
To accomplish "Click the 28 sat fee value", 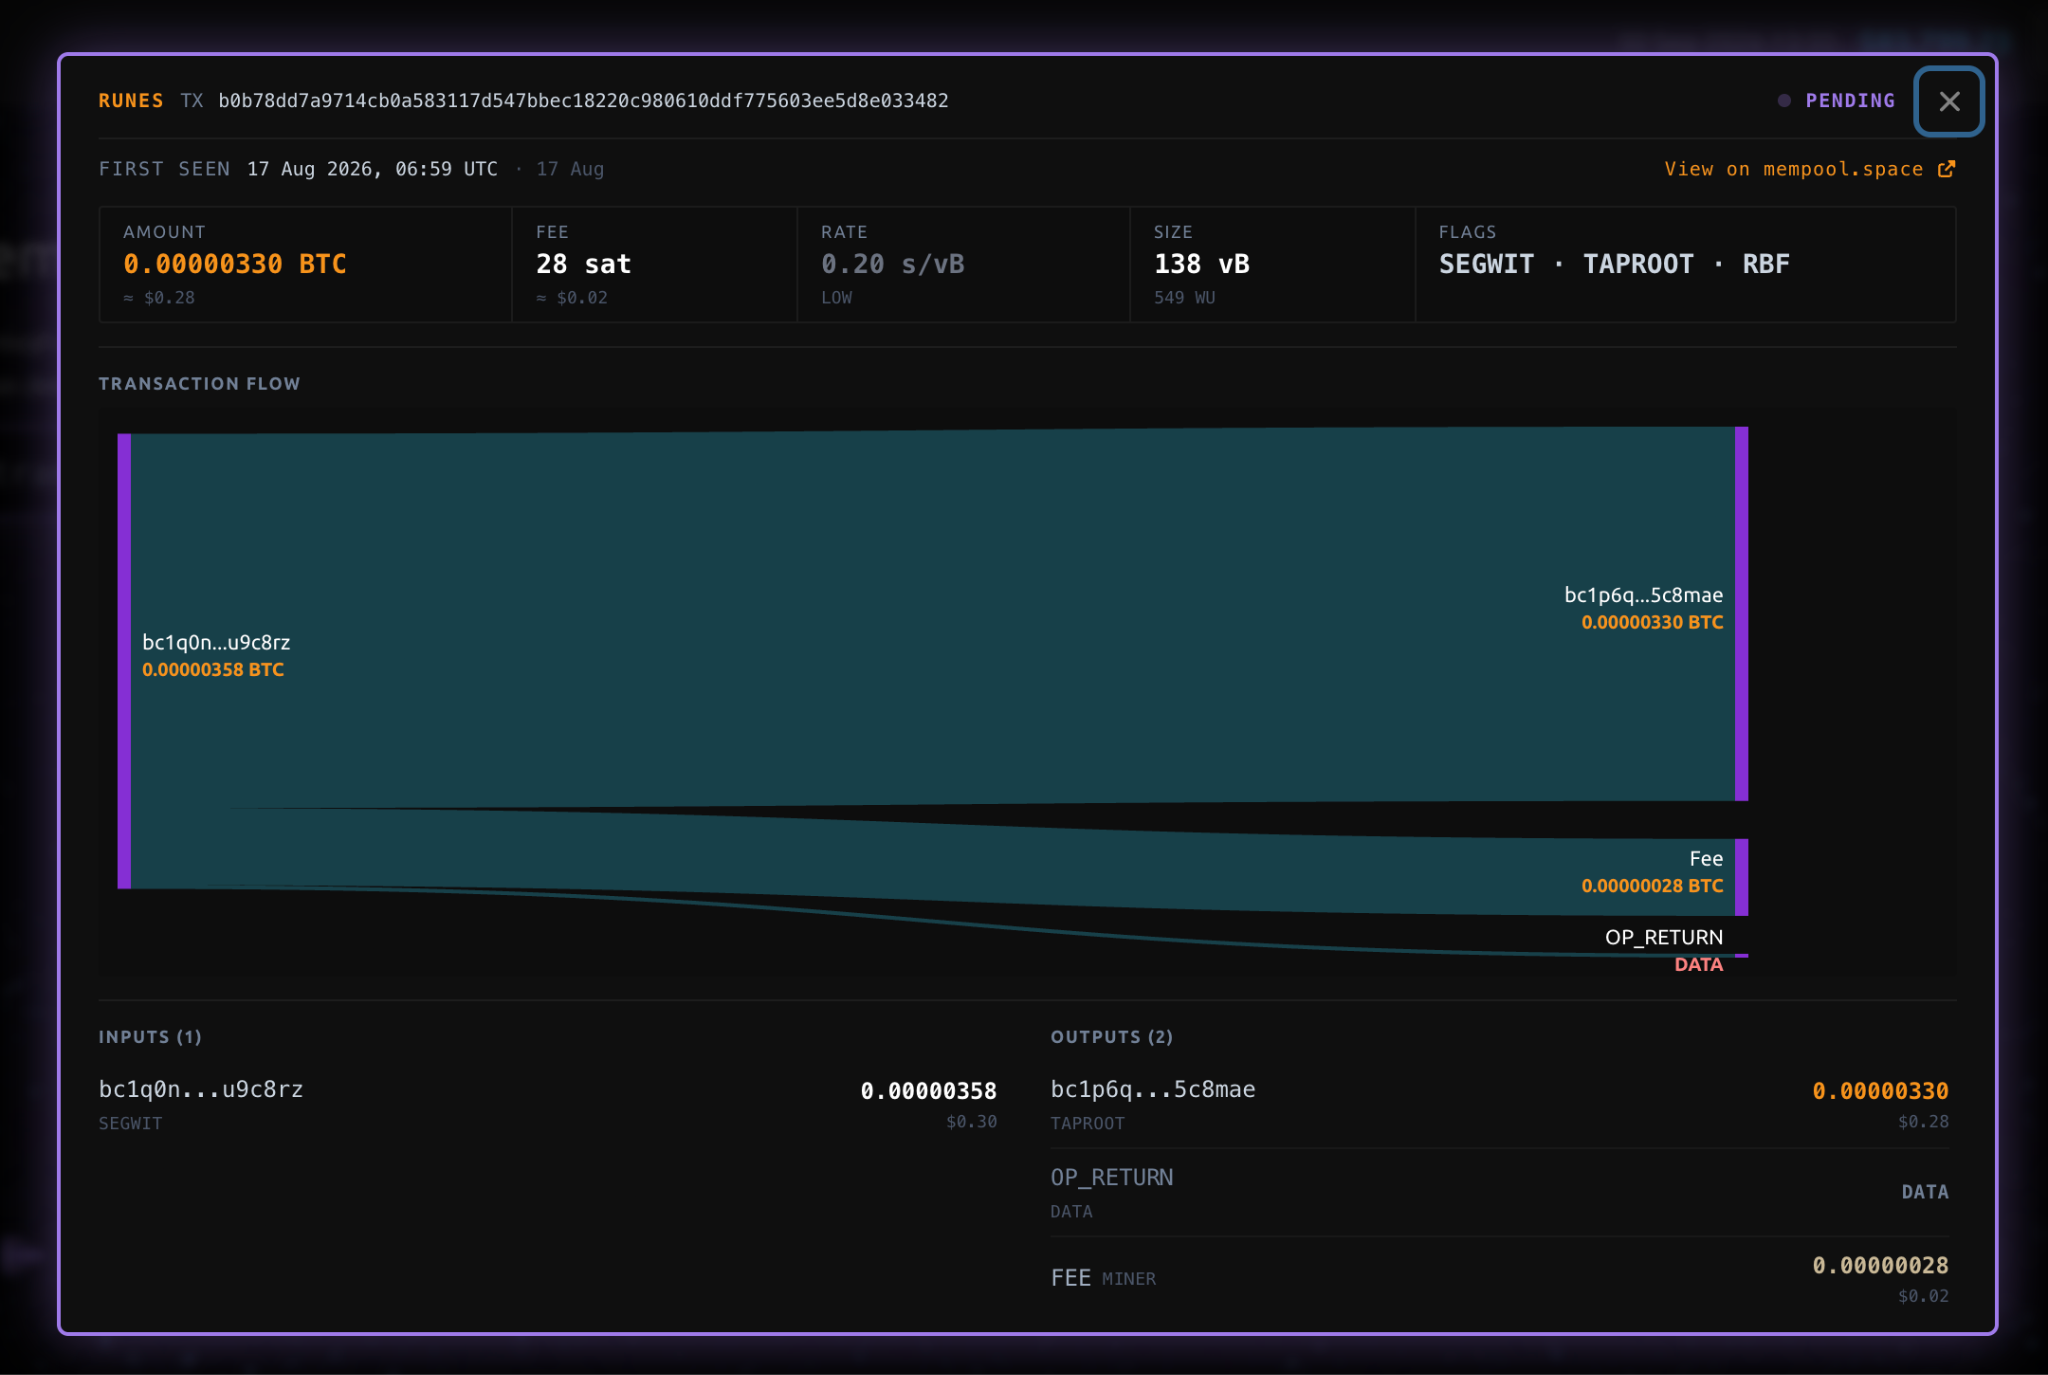I will 583,264.
